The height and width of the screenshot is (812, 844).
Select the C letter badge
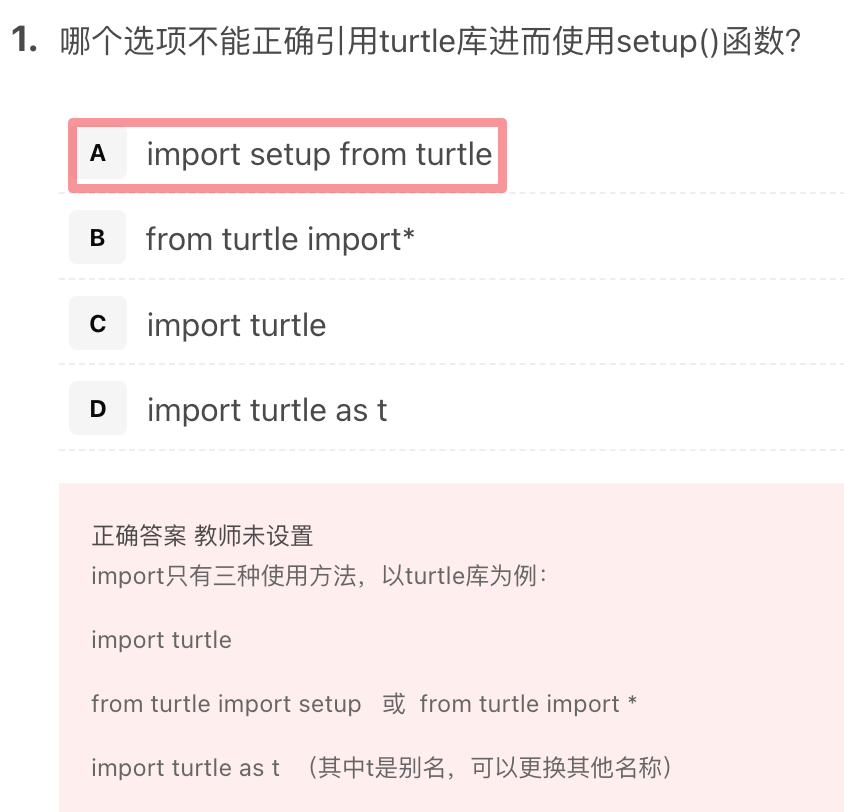[x=98, y=323]
